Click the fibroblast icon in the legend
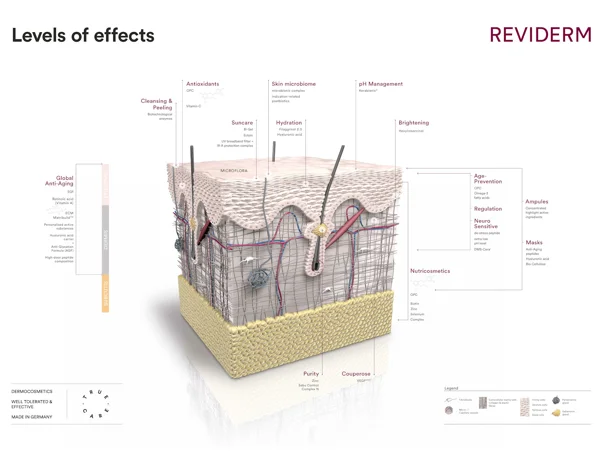Viewport: 601px width, 451px height. pos(451,400)
